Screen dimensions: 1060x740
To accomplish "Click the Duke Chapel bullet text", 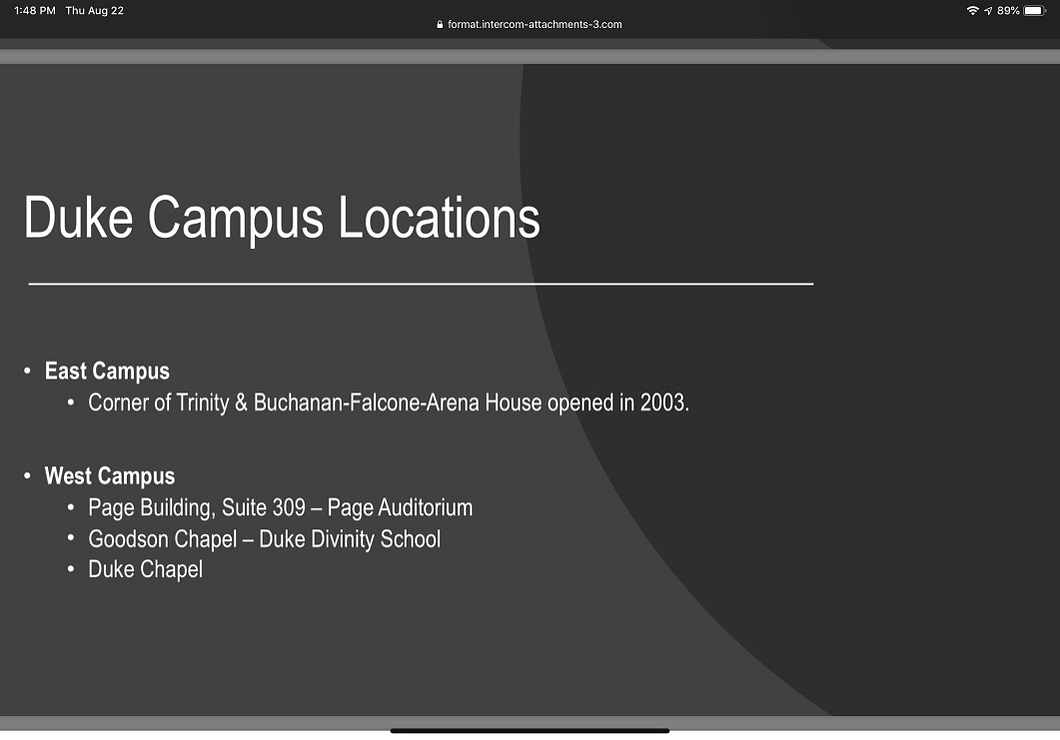I will point(145,570).
